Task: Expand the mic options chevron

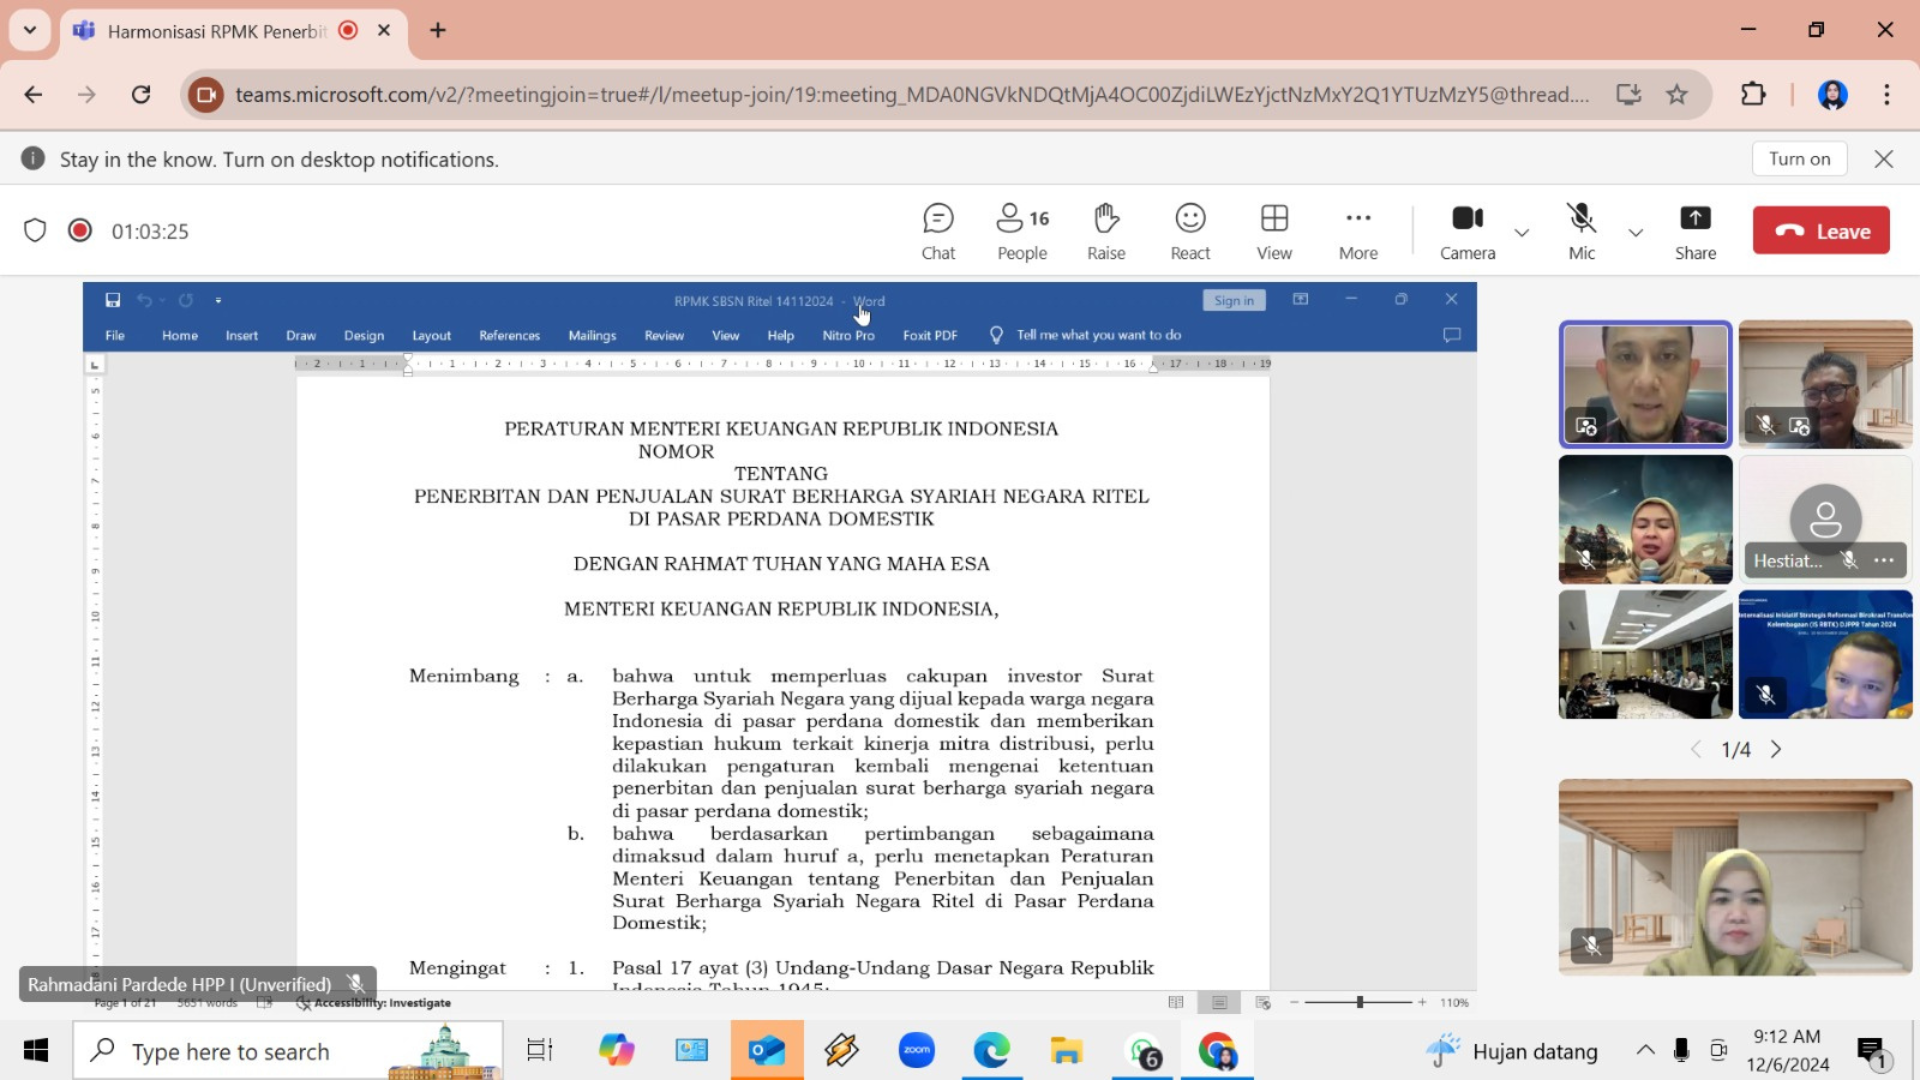Action: tap(1636, 233)
